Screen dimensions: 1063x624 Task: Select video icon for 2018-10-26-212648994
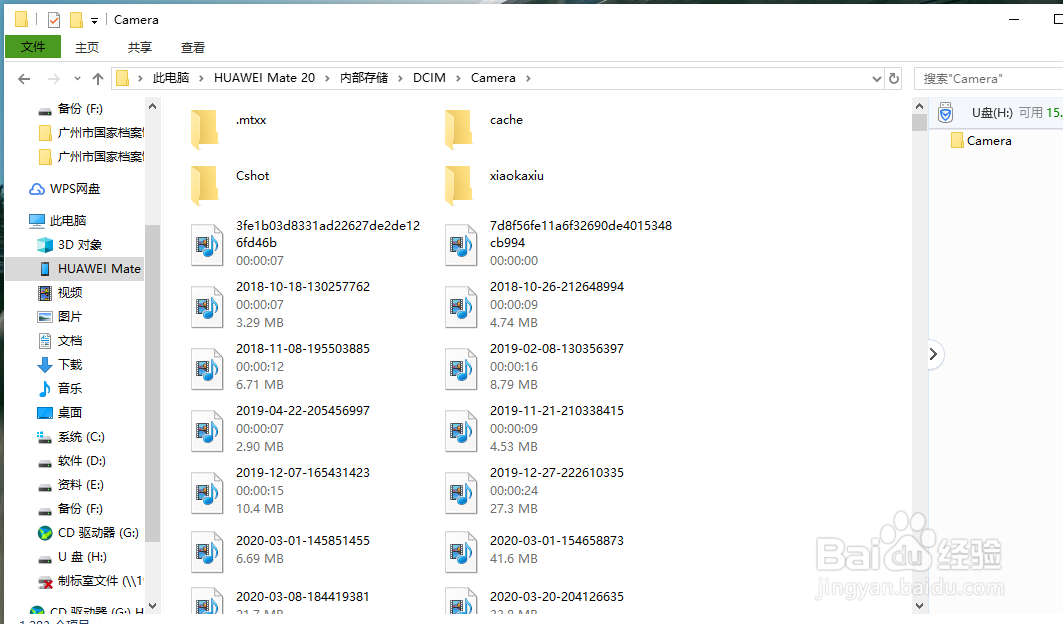click(461, 307)
